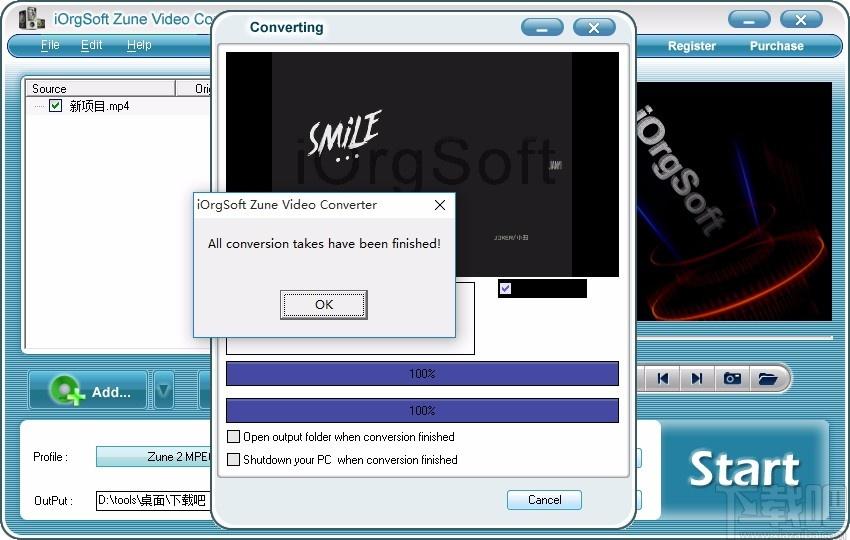Image resolution: width=850 pixels, height=540 pixels.
Task: Open the Help menu
Action: [x=139, y=45]
